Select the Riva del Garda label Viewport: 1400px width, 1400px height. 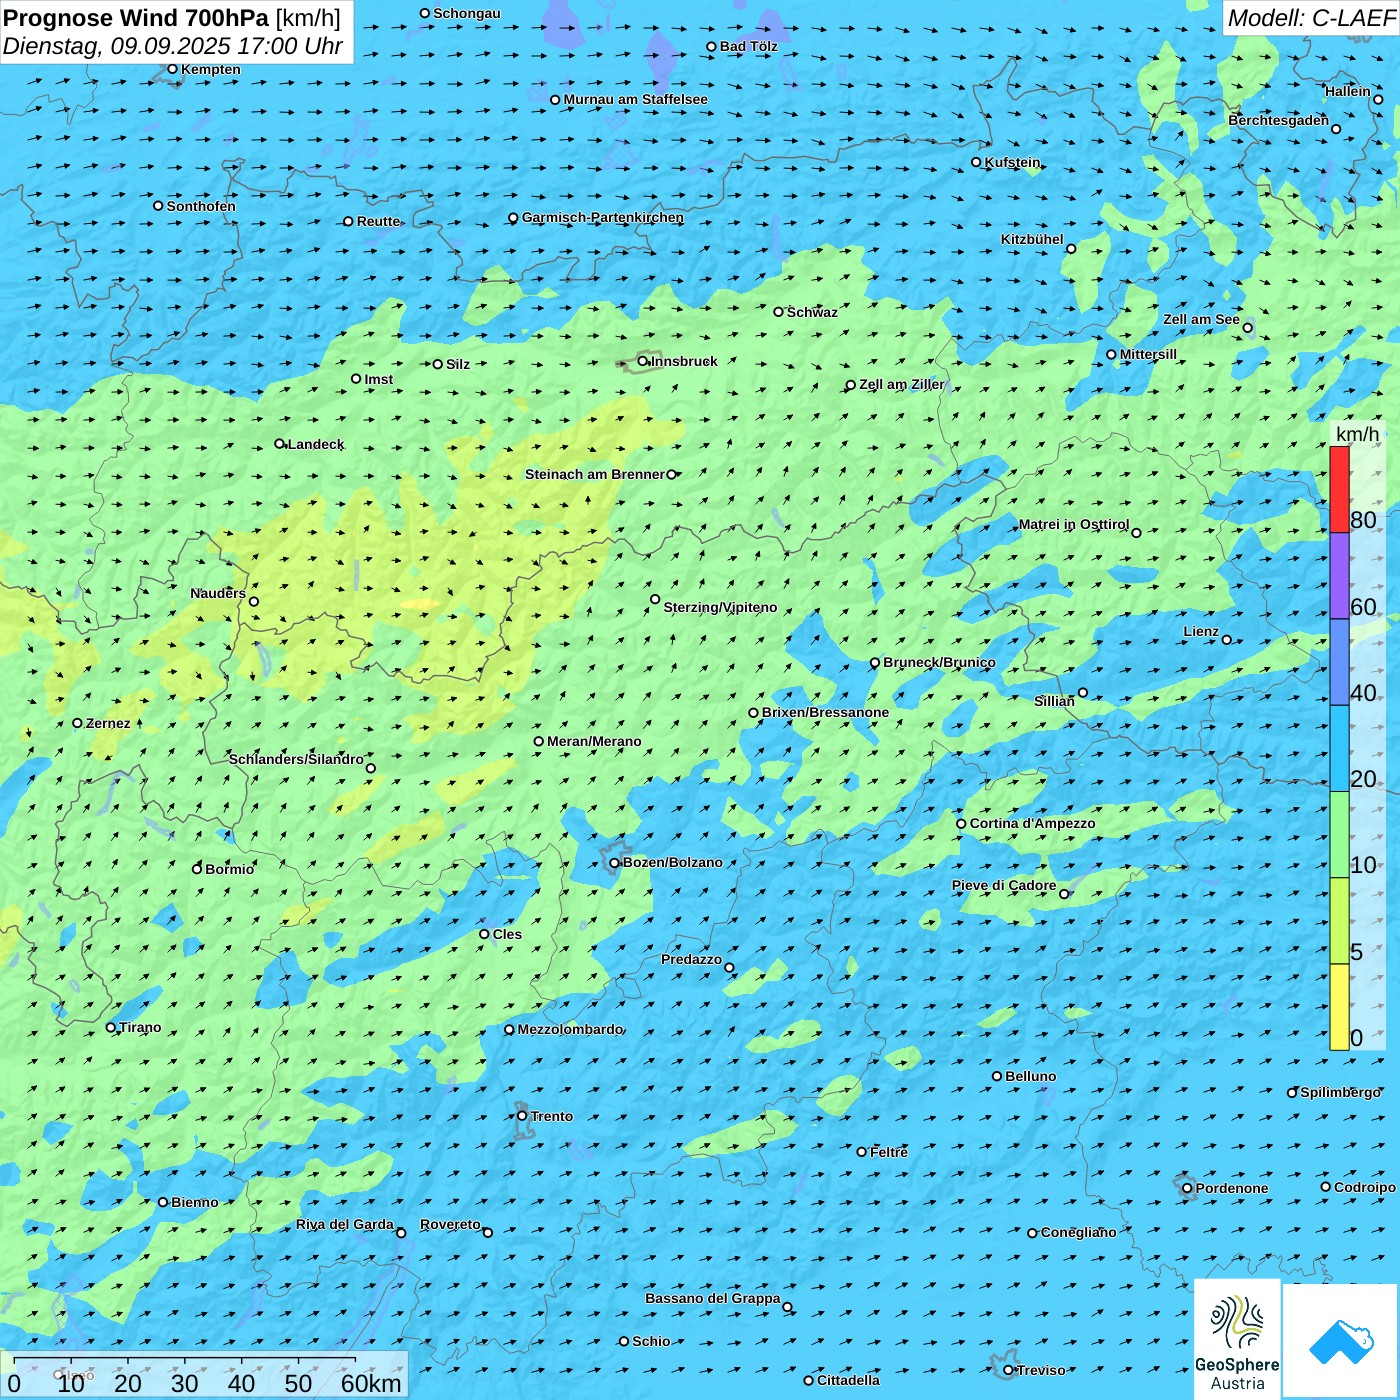(x=345, y=1224)
